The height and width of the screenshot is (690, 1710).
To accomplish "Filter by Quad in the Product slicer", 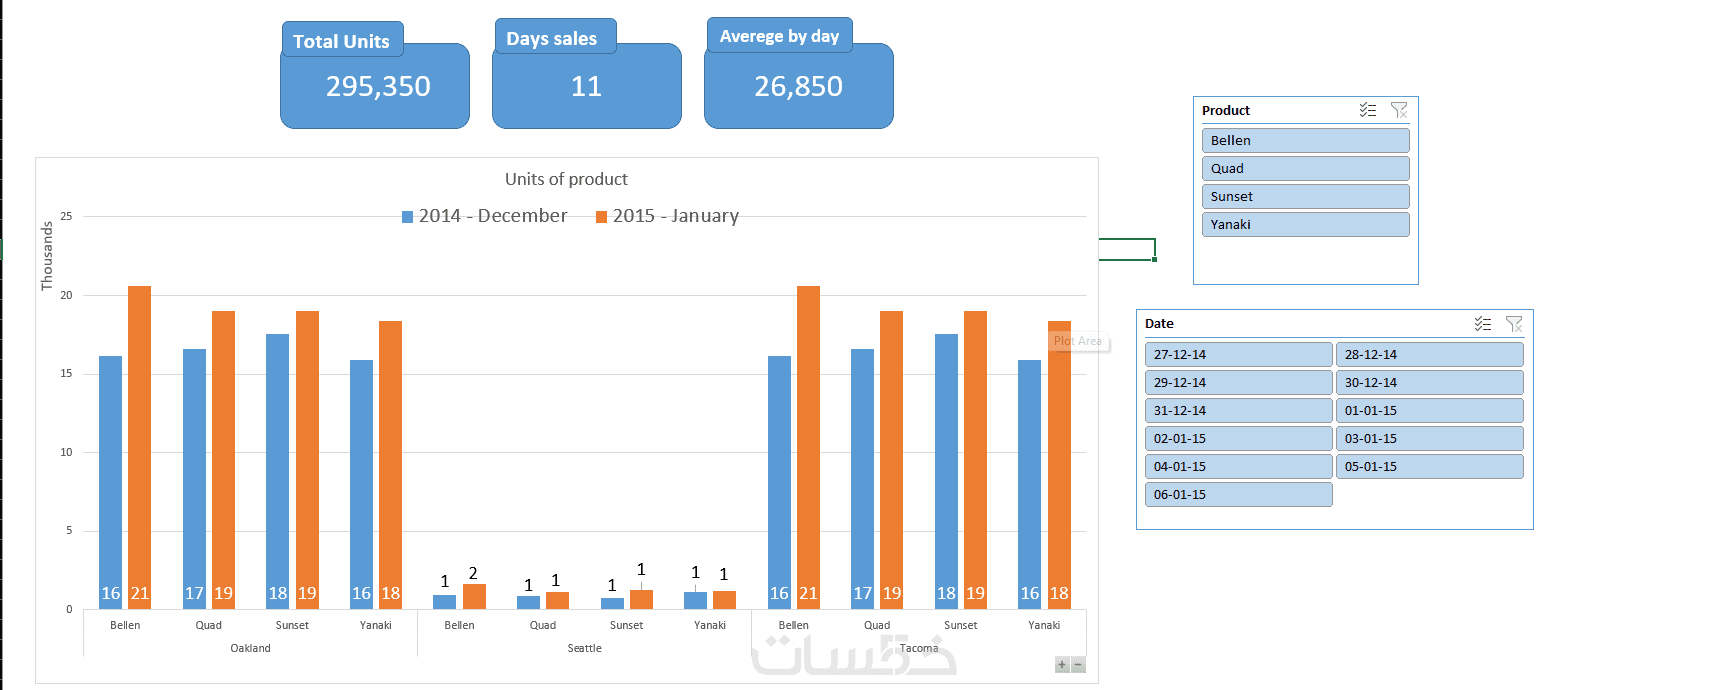I will [1305, 169].
